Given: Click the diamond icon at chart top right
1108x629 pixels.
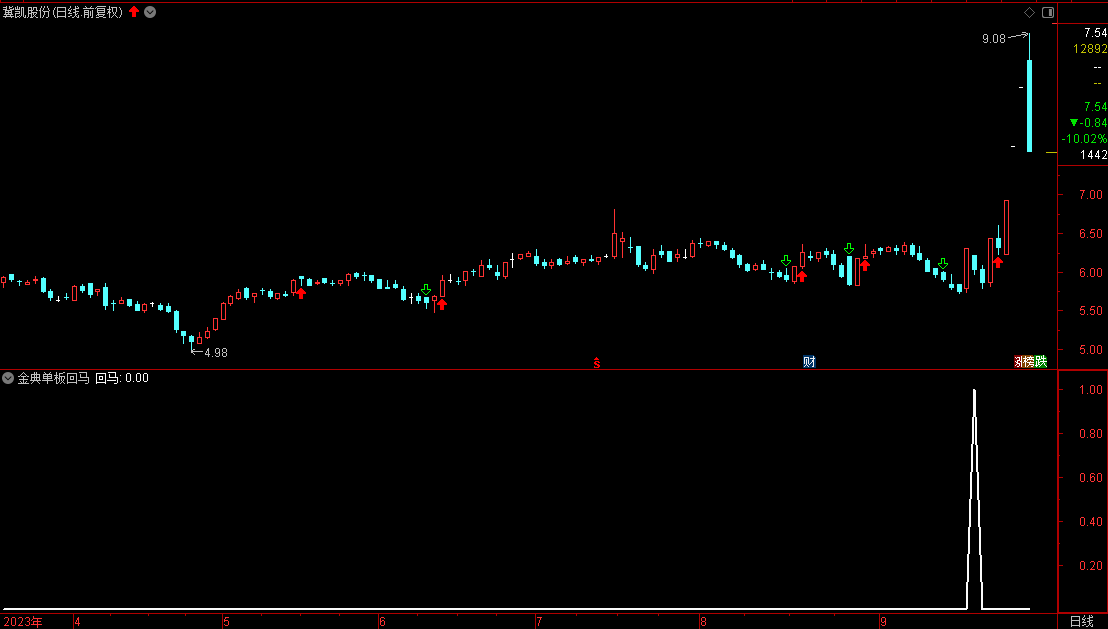Looking at the screenshot, I should coord(1029,13).
